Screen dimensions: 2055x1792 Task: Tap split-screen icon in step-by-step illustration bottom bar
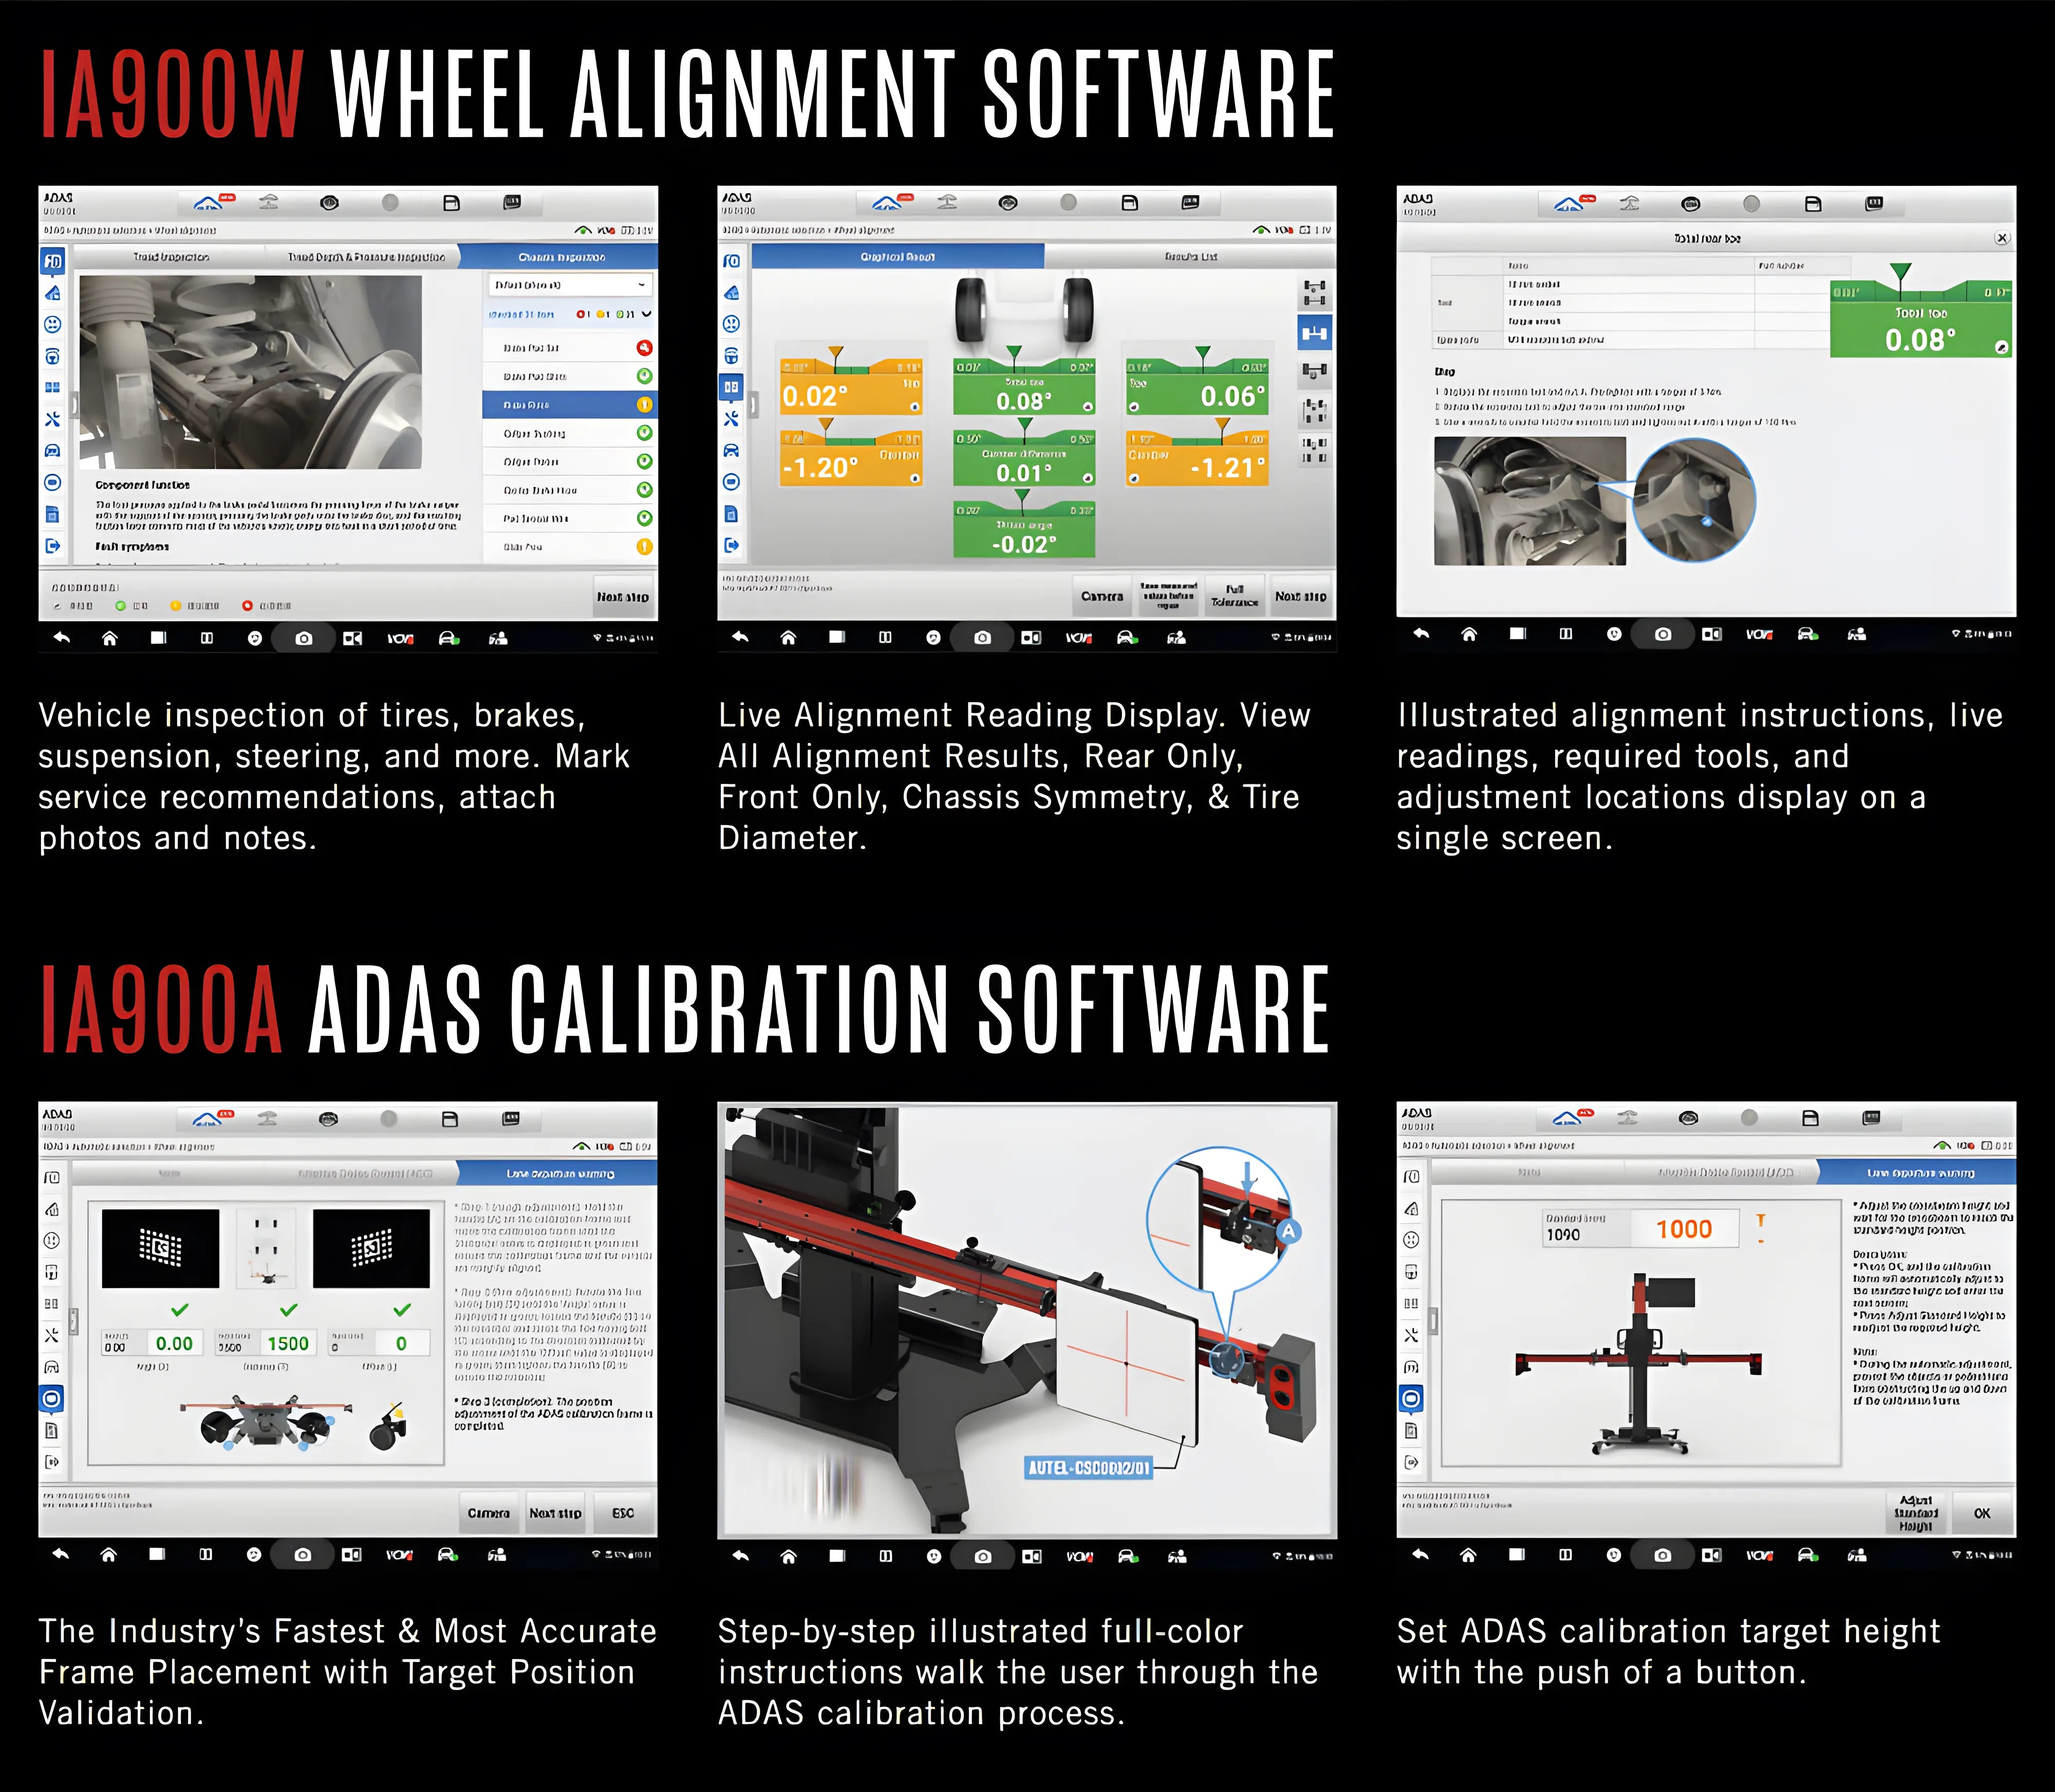pyautogui.click(x=885, y=1556)
